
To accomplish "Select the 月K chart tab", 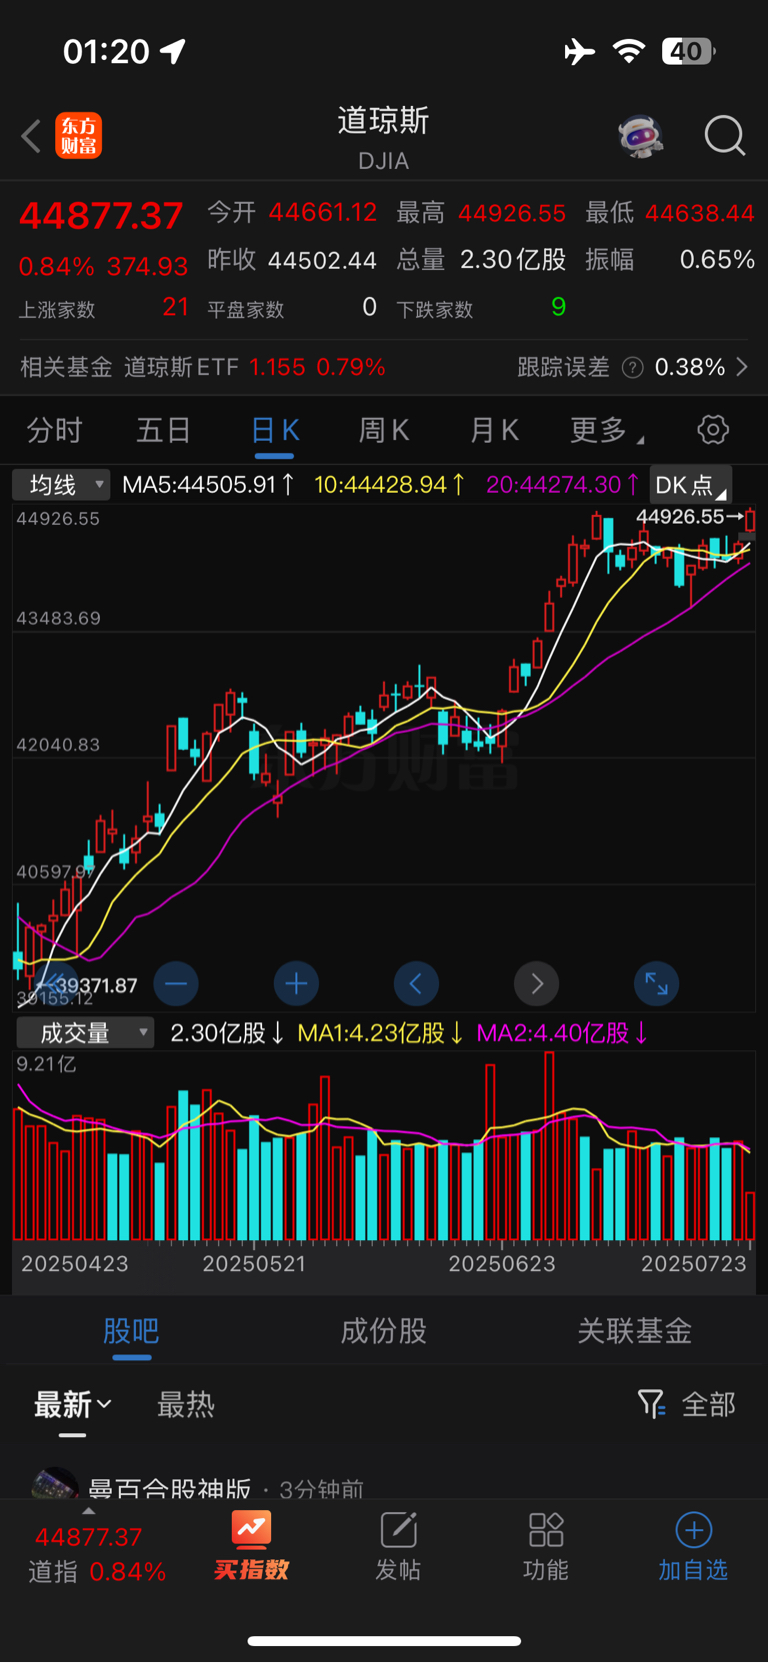I will (x=494, y=431).
